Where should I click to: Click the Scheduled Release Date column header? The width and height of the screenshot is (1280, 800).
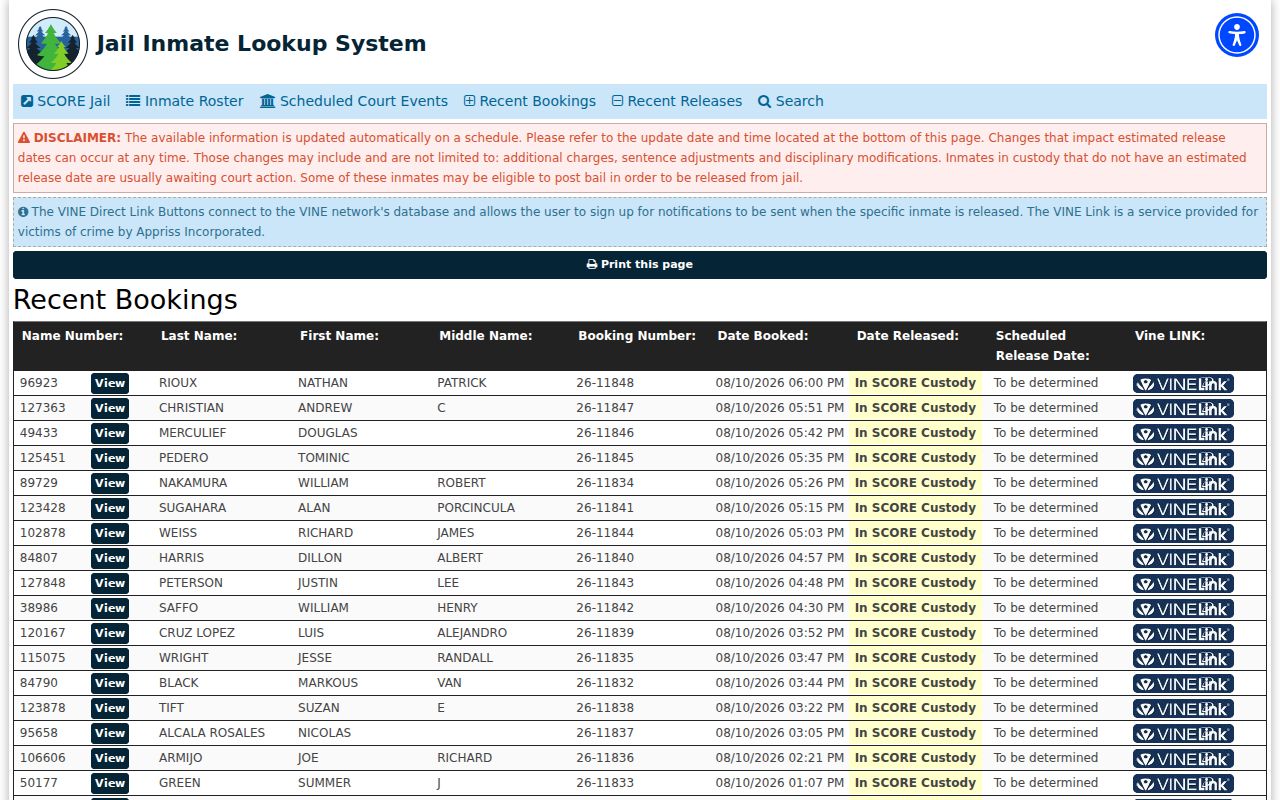click(1043, 346)
